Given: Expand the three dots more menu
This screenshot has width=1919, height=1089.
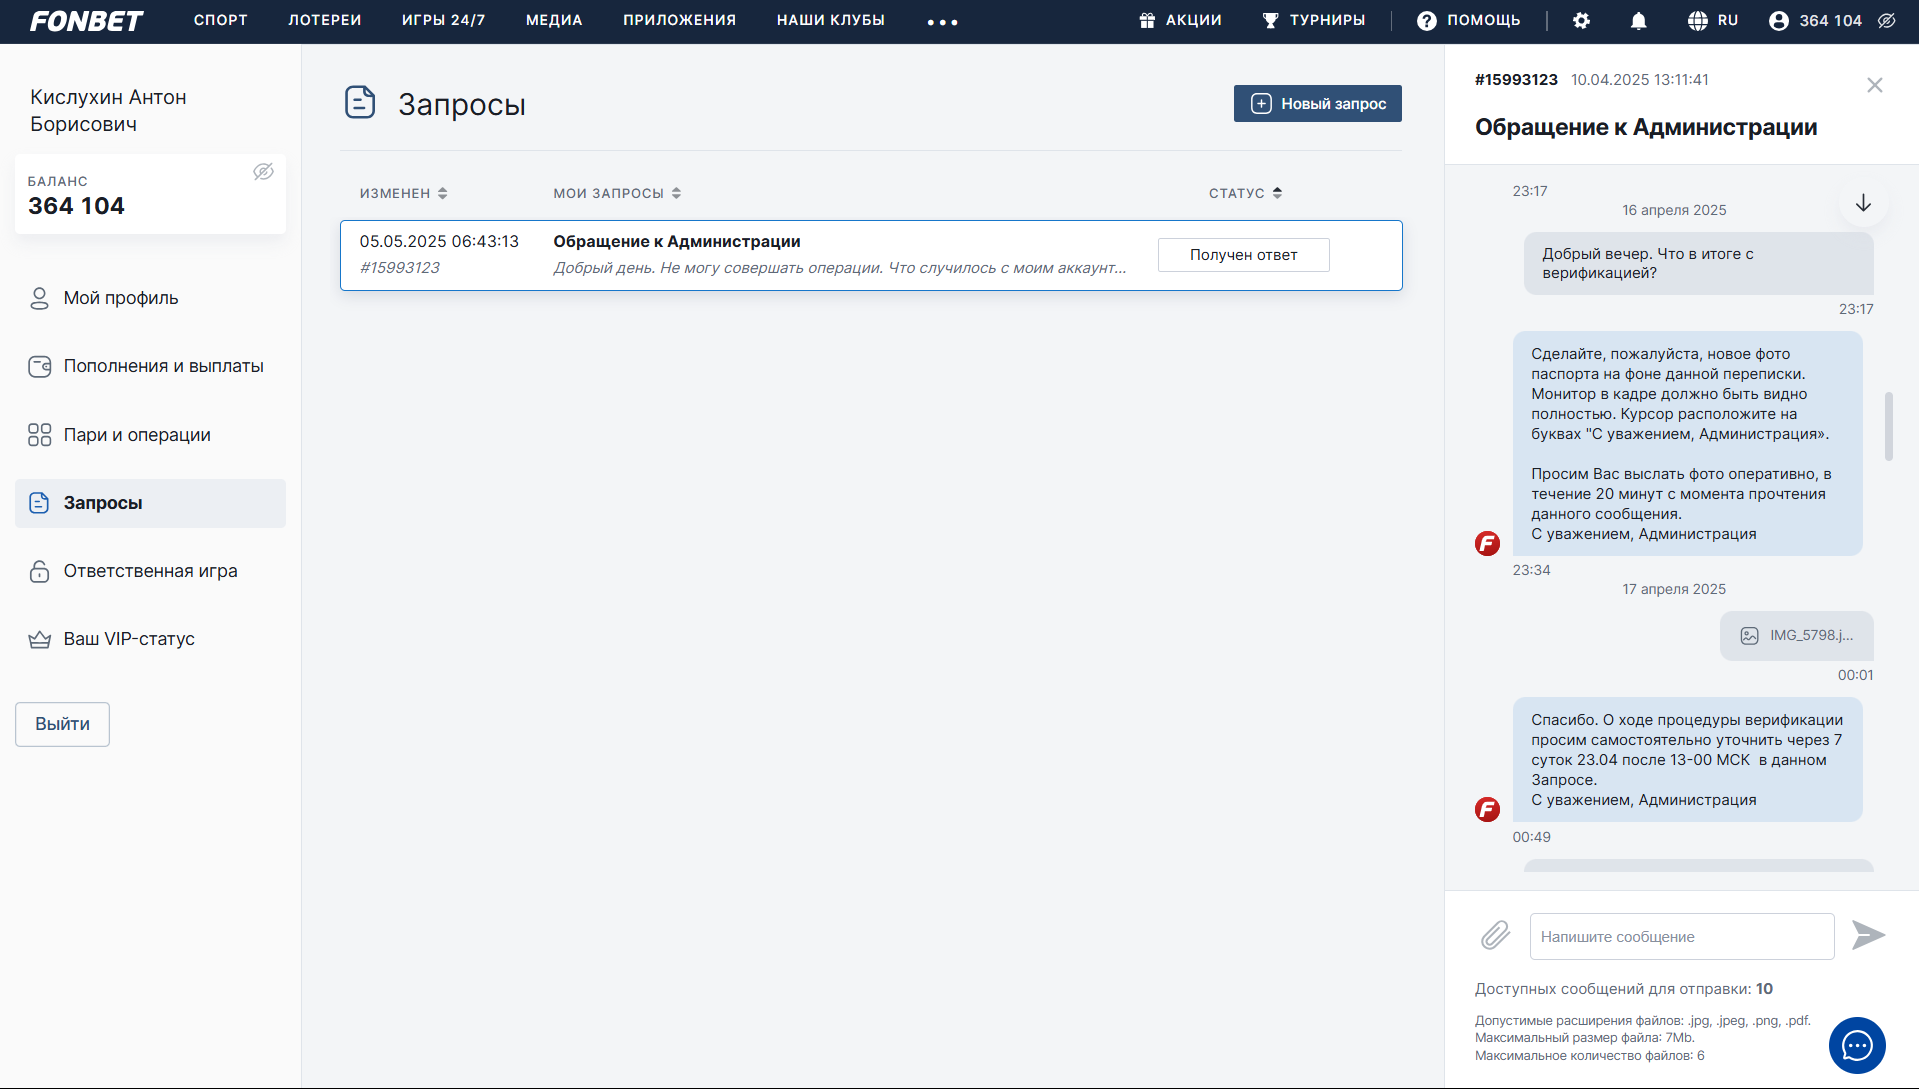Looking at the screenshot, I should [x=942, y=22].
